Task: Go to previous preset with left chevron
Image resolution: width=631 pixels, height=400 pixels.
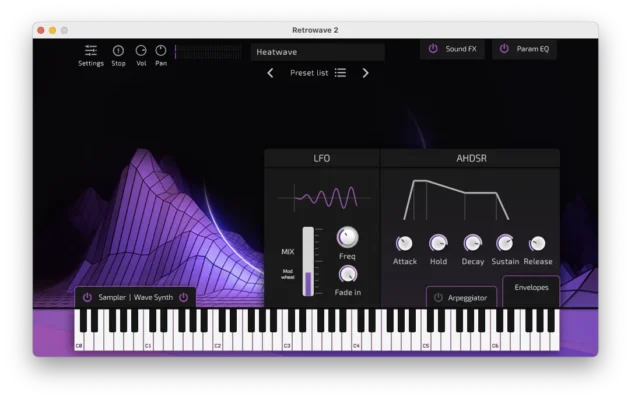Action: coord(270,73)
